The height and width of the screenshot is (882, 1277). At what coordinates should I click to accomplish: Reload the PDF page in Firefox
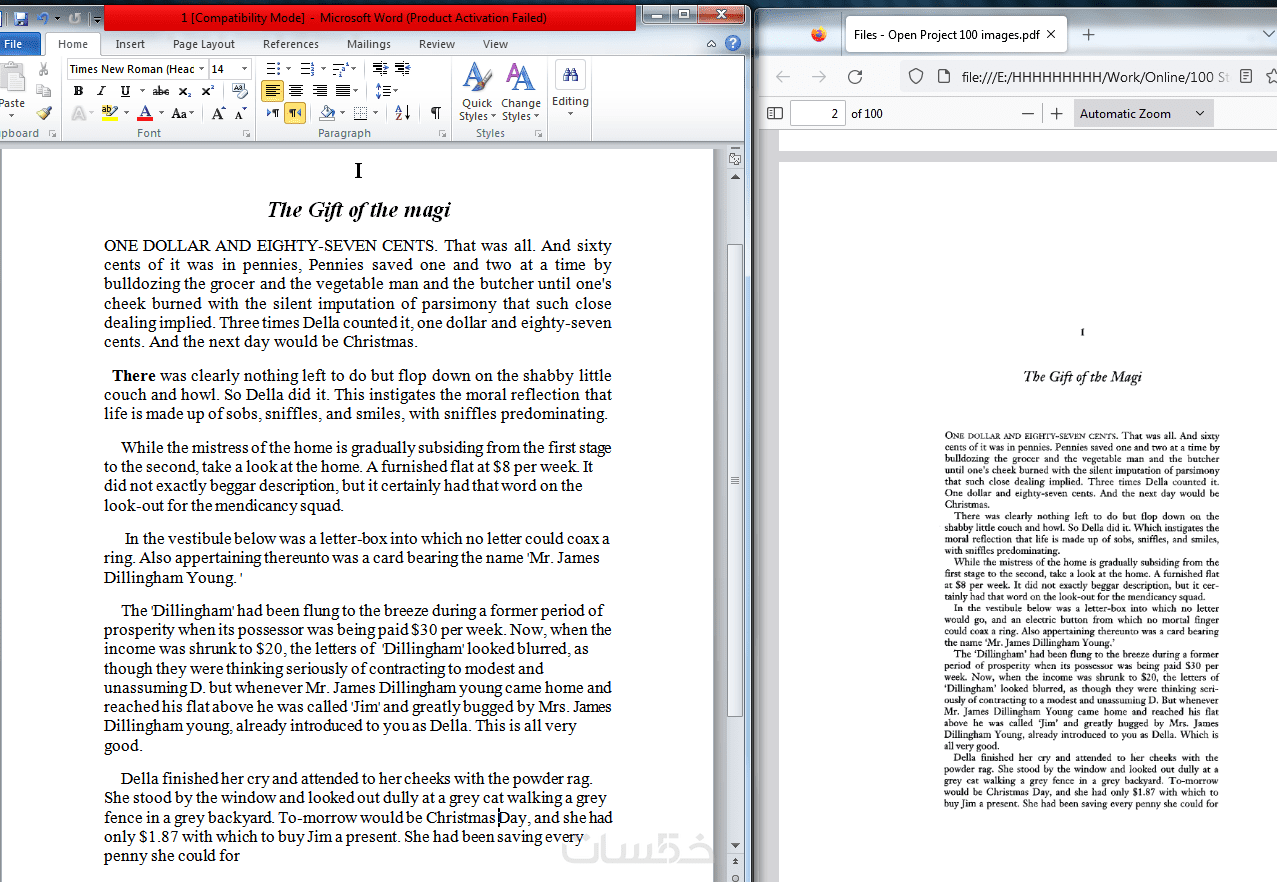pyautogui.click(x=855, y=77)
